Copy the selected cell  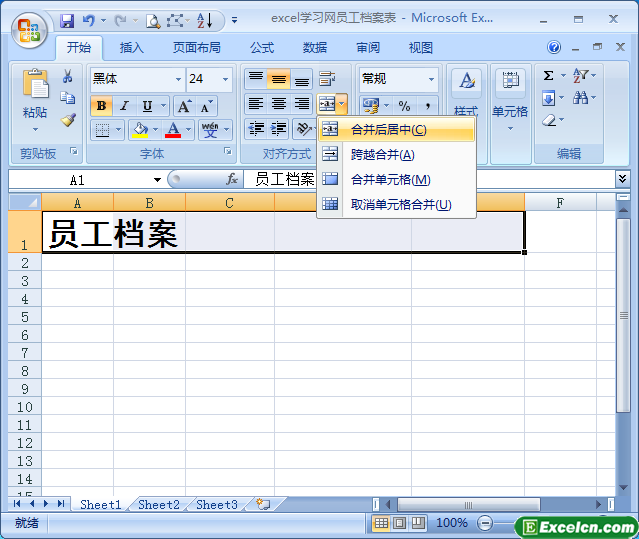click(x=68, y=98)
